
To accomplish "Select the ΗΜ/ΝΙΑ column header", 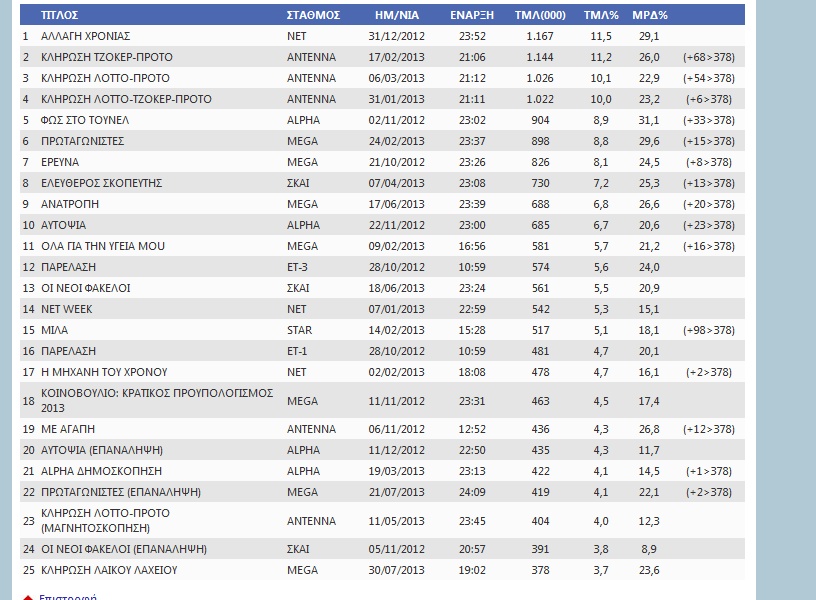I will [x=396, y=16].
